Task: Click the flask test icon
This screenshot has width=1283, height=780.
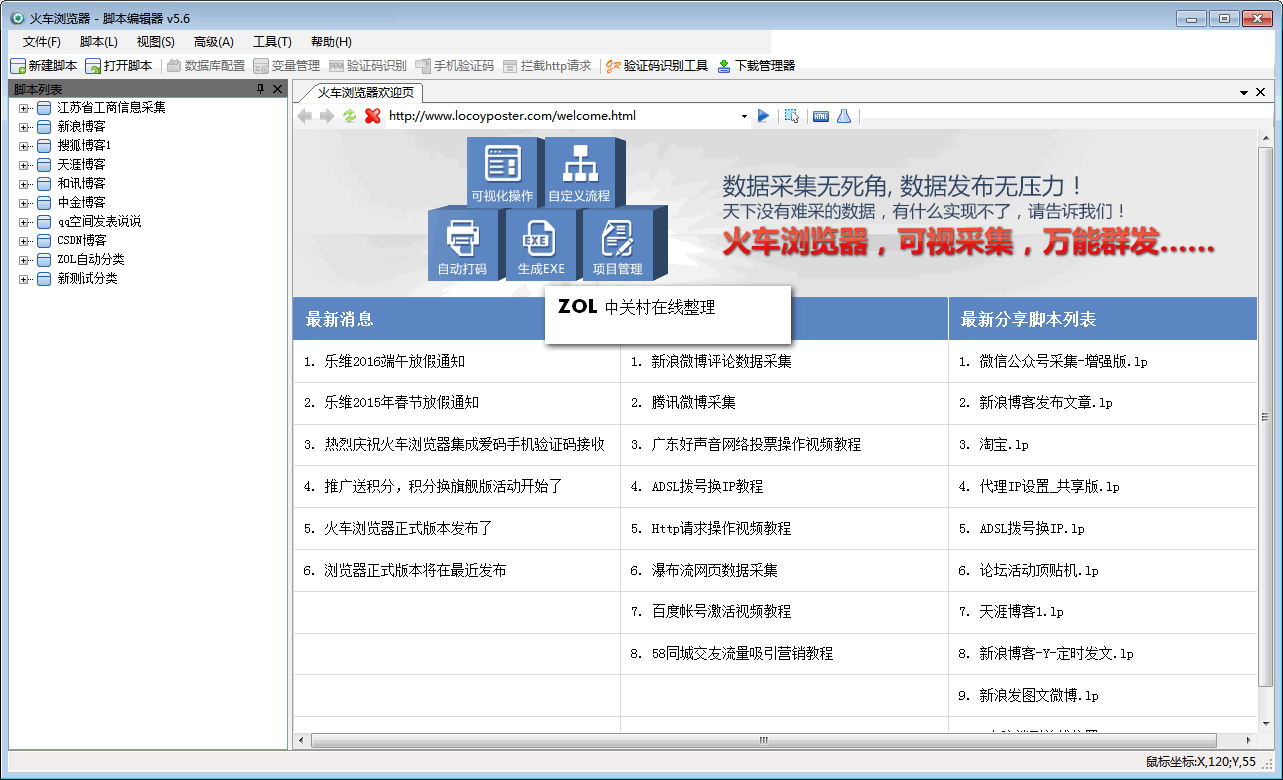Action: (844, 116)
